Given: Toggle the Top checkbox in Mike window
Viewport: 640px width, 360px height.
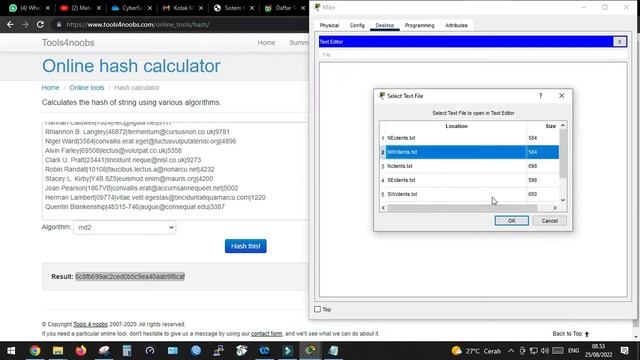Looking at the screenshot, I should pos(318,309).
